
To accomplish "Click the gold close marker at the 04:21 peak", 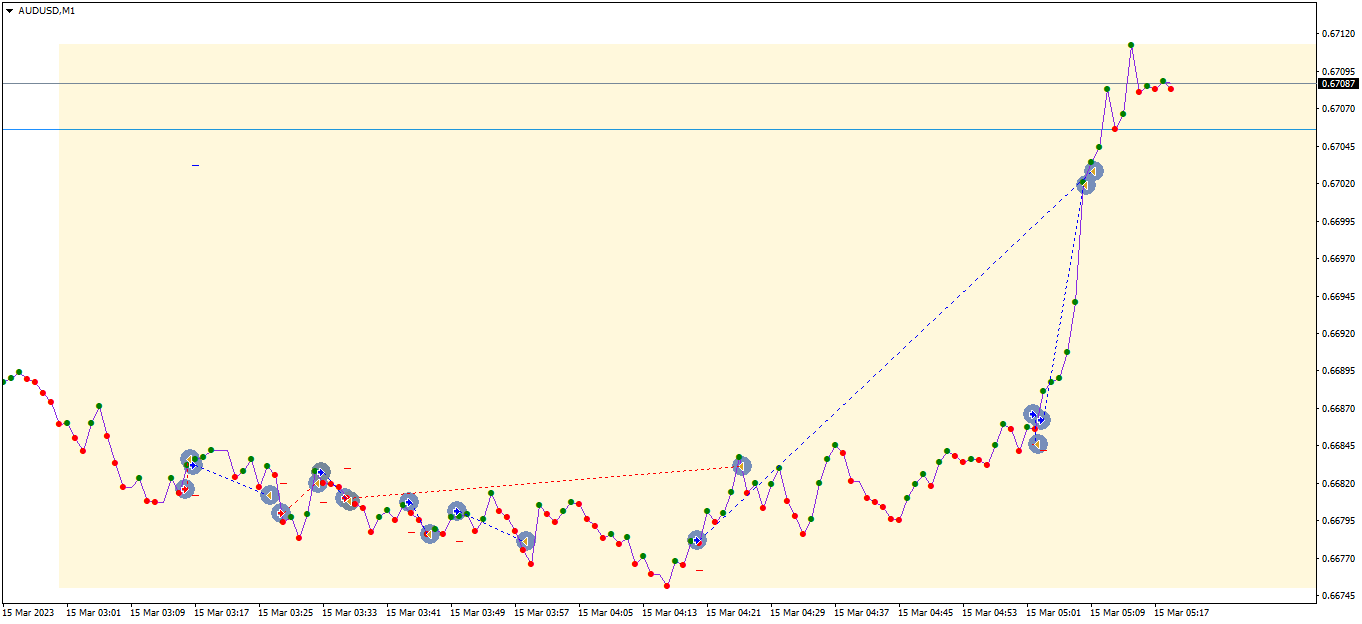I will click(x=741, y=465).
